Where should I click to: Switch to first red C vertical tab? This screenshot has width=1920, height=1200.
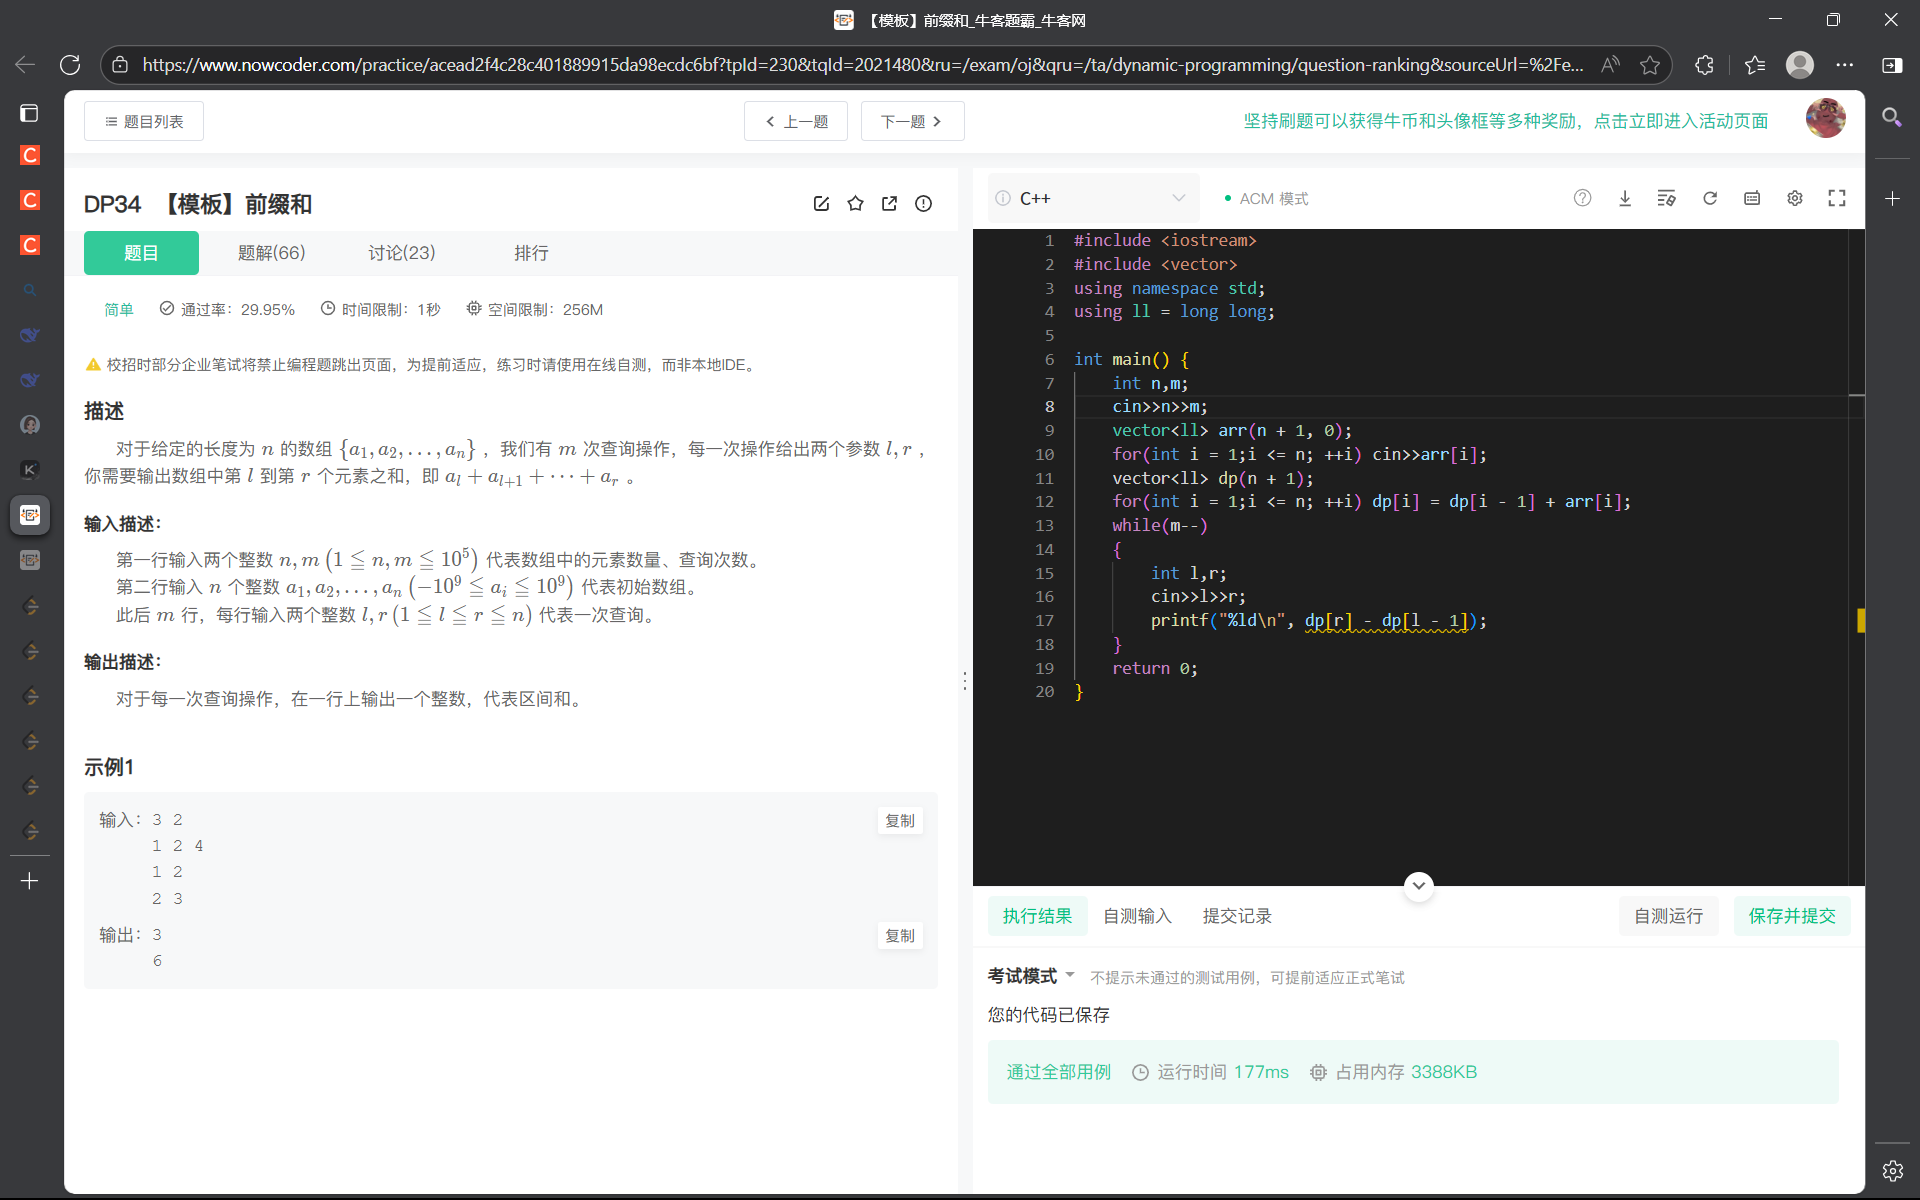click(x=30, y=155)
